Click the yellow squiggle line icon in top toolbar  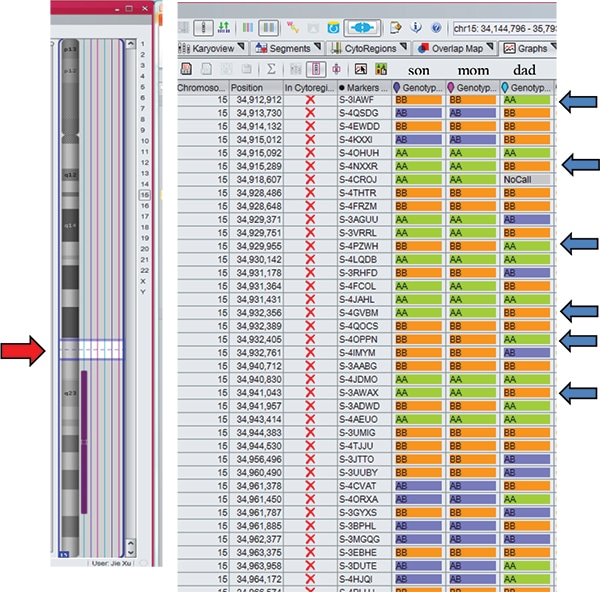click(294, 26)
